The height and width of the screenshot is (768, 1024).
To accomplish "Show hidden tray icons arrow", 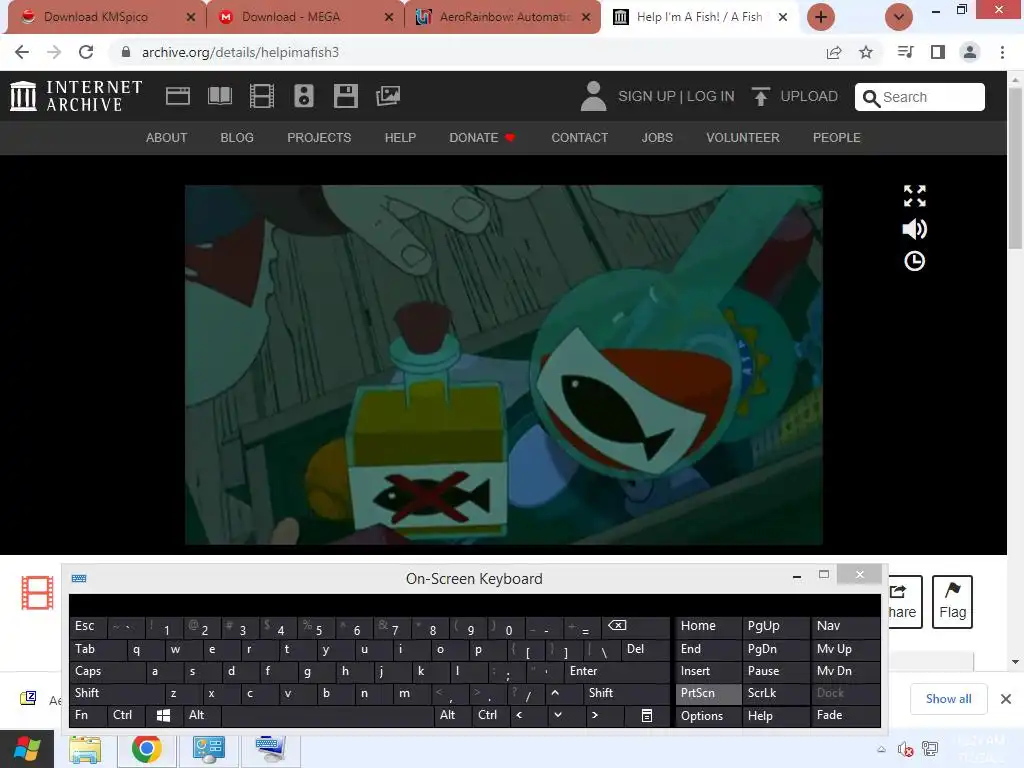I will 881,749.
